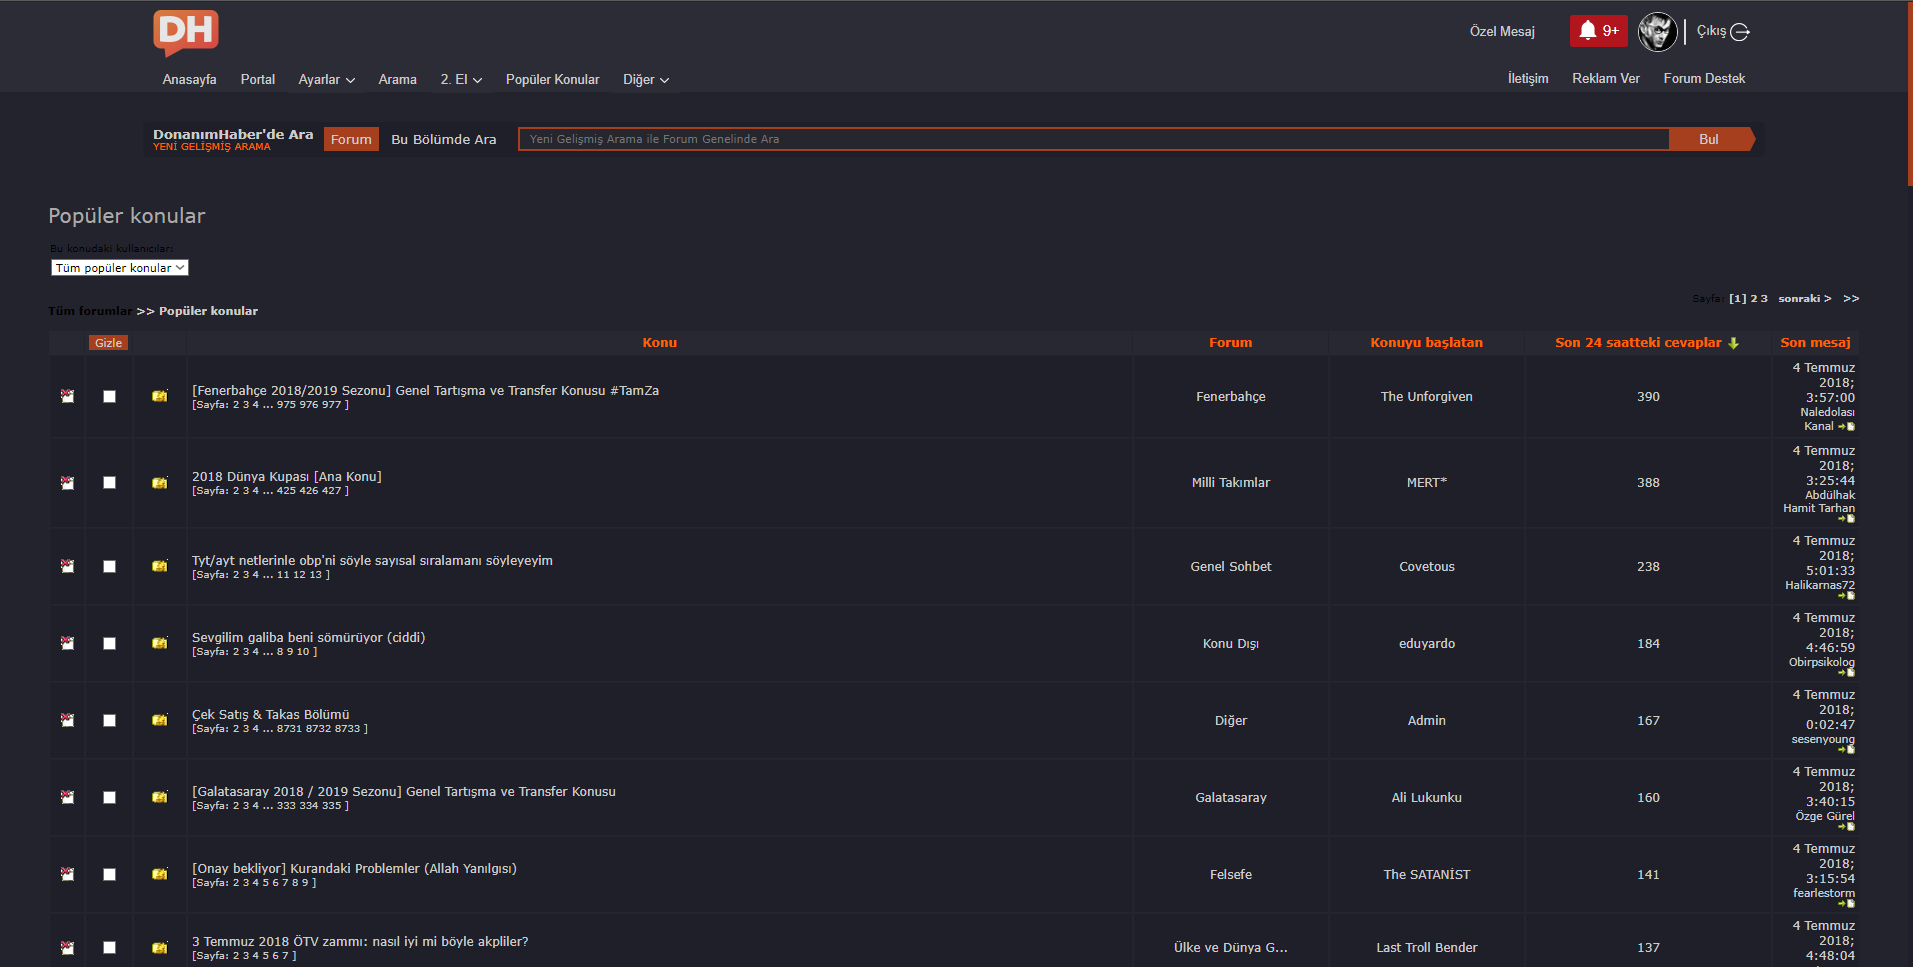Tick the checkbox for Tyt/ayt netlerinle topic
The height and width of the screenshot is (967, 1913).
(109, 566)
